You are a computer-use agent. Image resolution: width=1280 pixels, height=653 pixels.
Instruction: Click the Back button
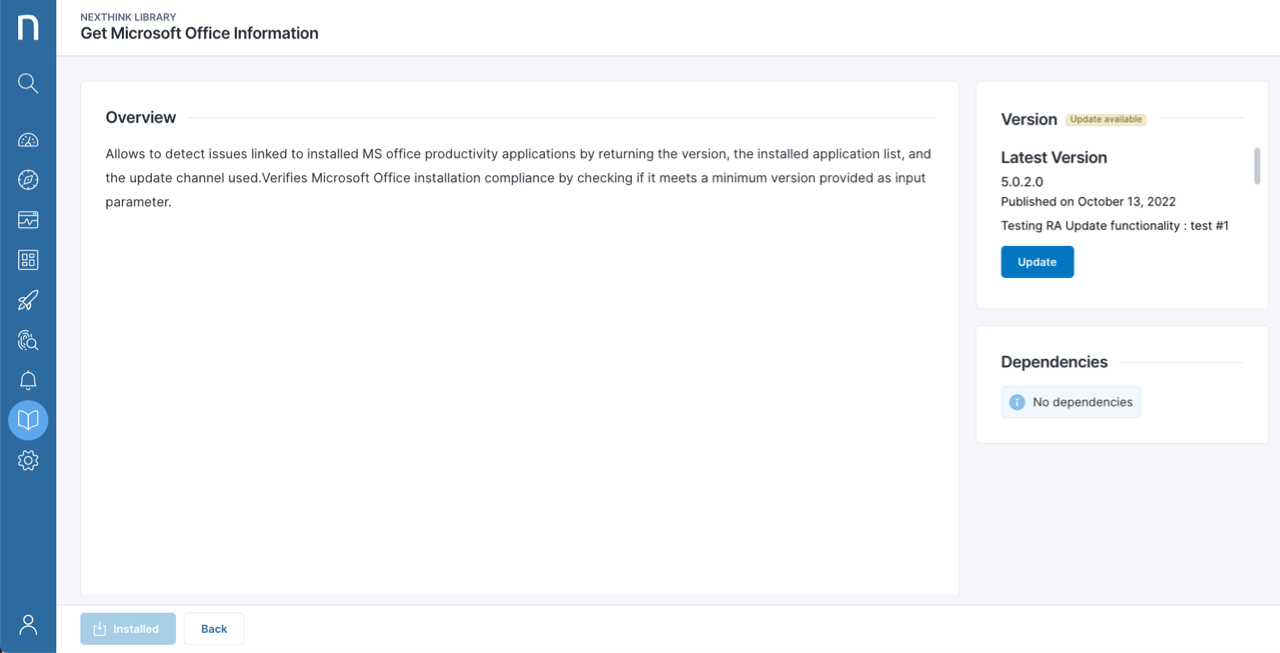tap(213, 628)
